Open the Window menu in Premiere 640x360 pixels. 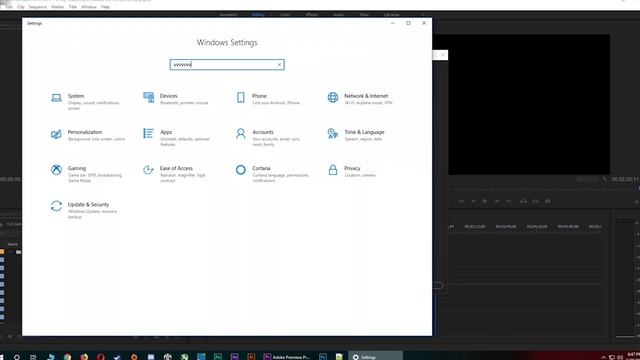(x=89, y=7)
